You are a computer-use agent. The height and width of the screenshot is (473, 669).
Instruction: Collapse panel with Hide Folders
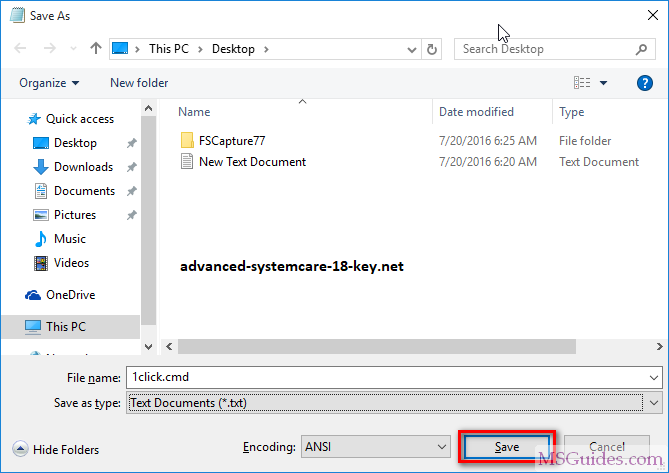click(x=57, y=450)
